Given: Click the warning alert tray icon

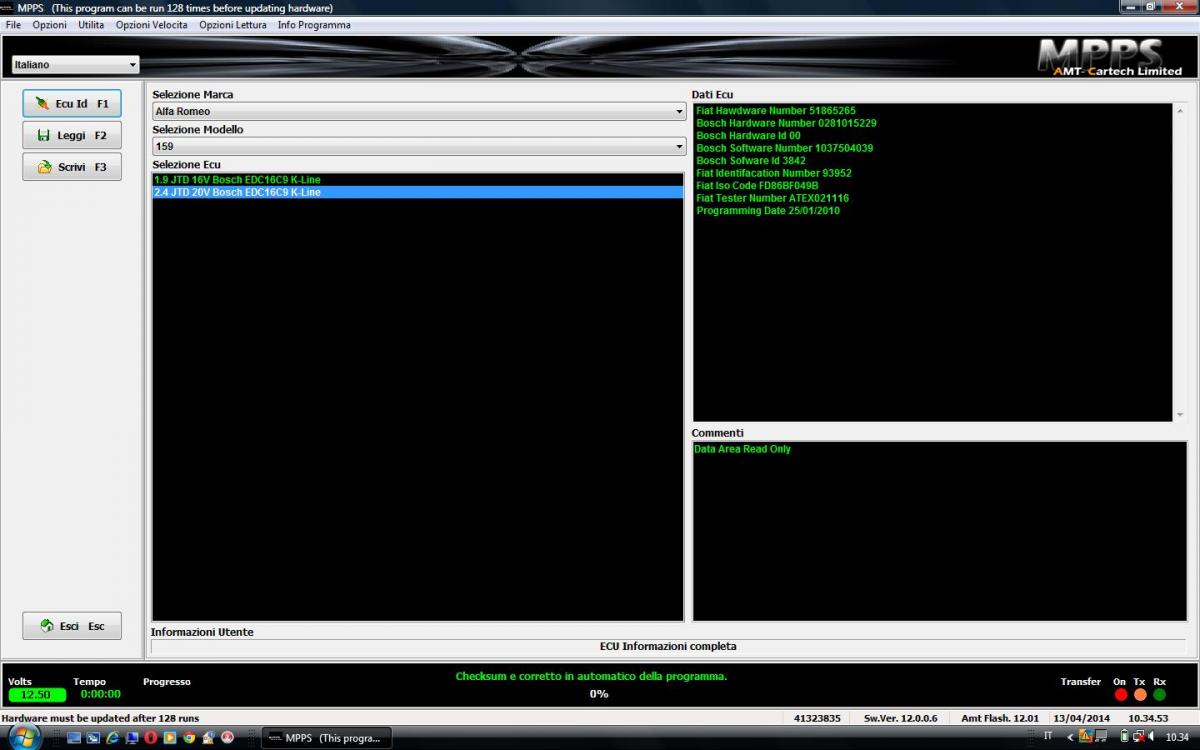Looking at the screenshot, I should tap(1086, 737).
